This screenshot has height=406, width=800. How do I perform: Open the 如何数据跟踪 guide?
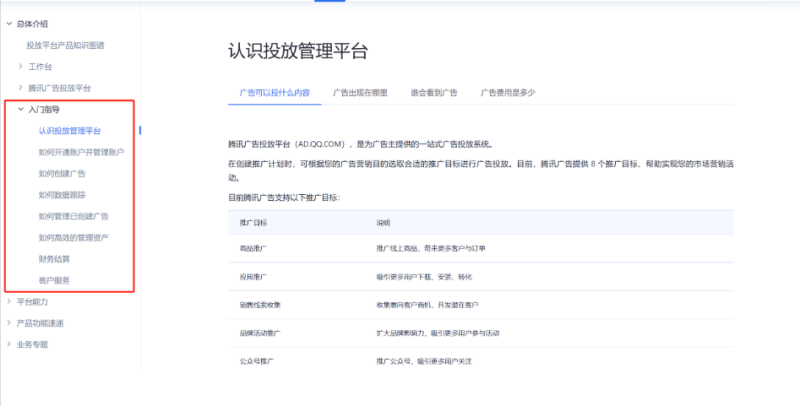[62, 195]
